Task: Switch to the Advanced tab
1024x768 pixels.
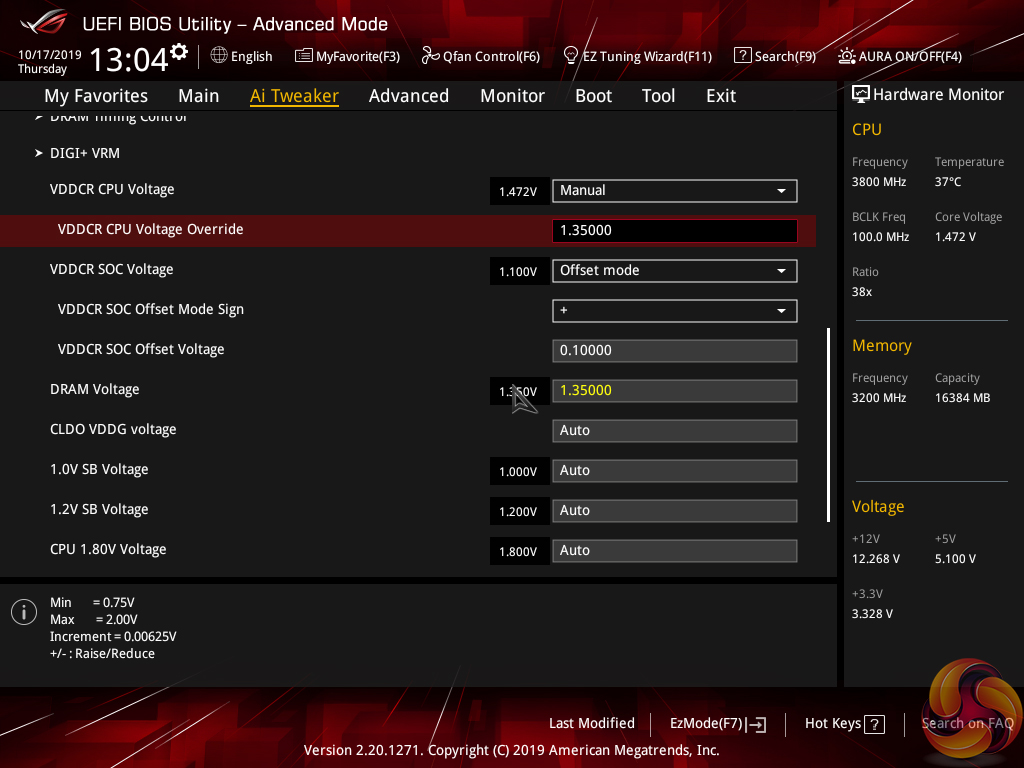Action: click(408, 96)
